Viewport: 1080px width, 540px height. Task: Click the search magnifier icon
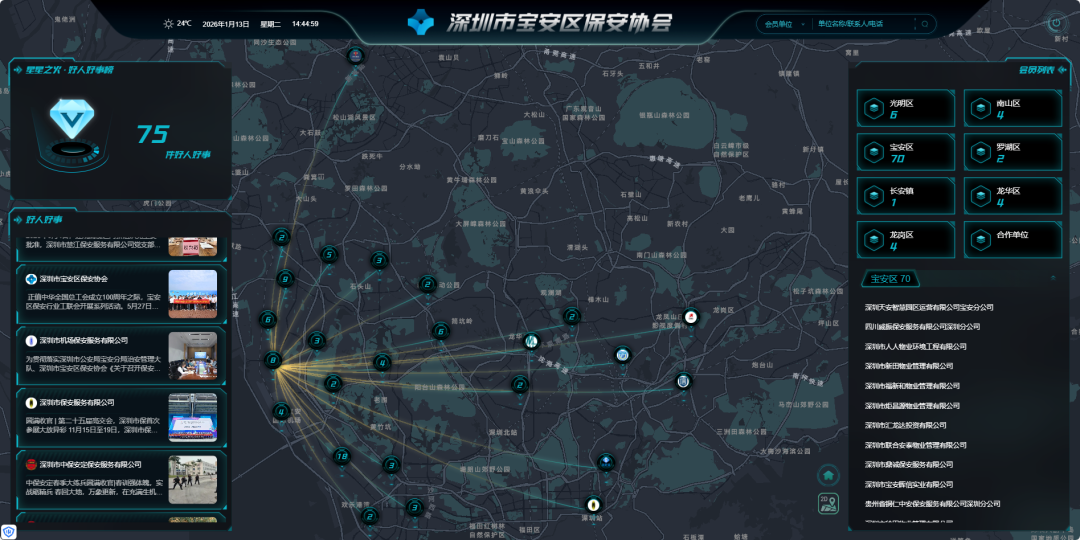925,23
